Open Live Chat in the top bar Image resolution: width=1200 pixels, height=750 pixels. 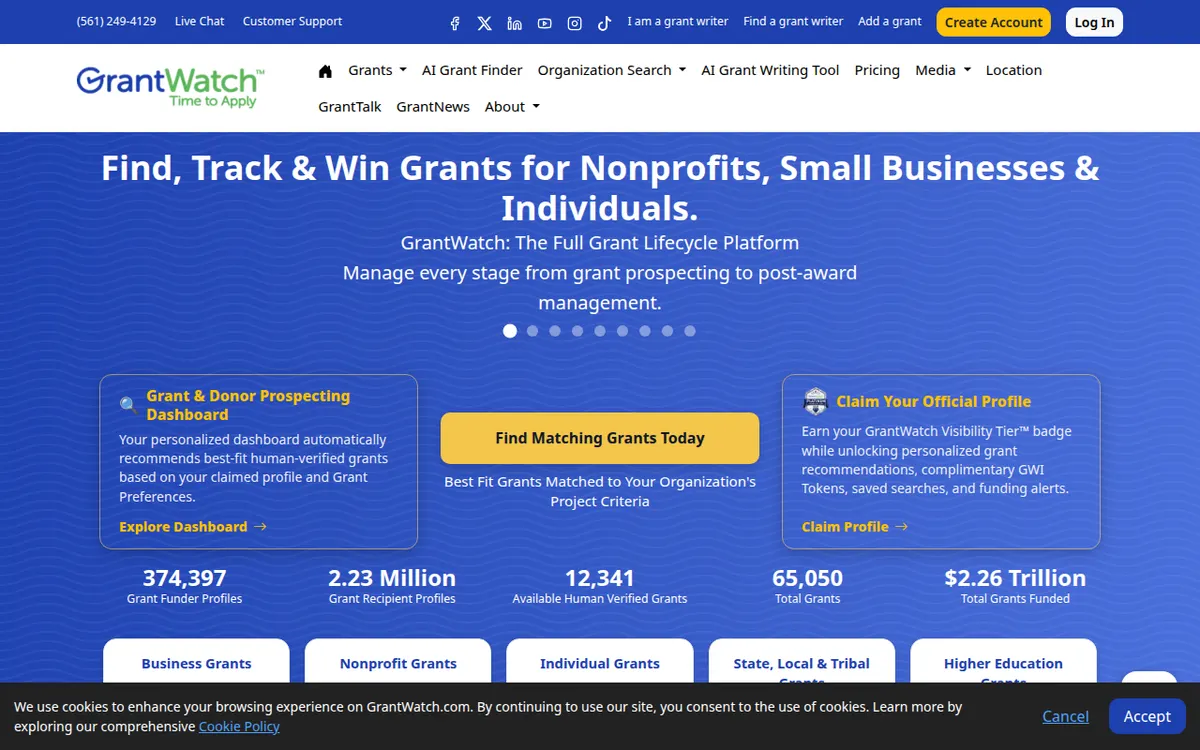(200, 21)
